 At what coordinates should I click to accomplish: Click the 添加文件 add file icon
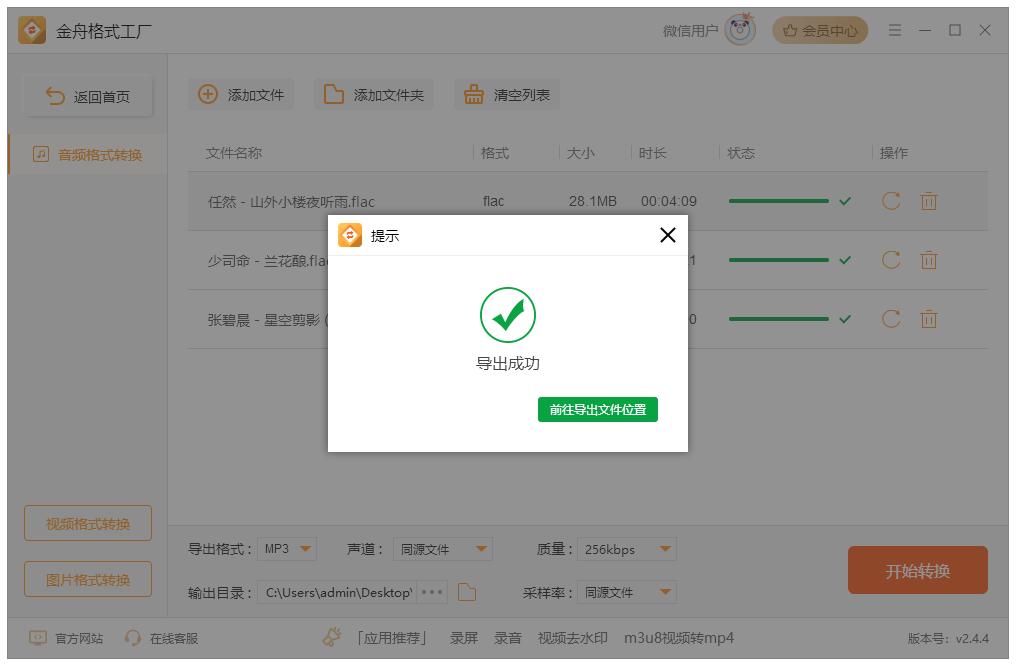pyautogui.click(x=208, y=94)
